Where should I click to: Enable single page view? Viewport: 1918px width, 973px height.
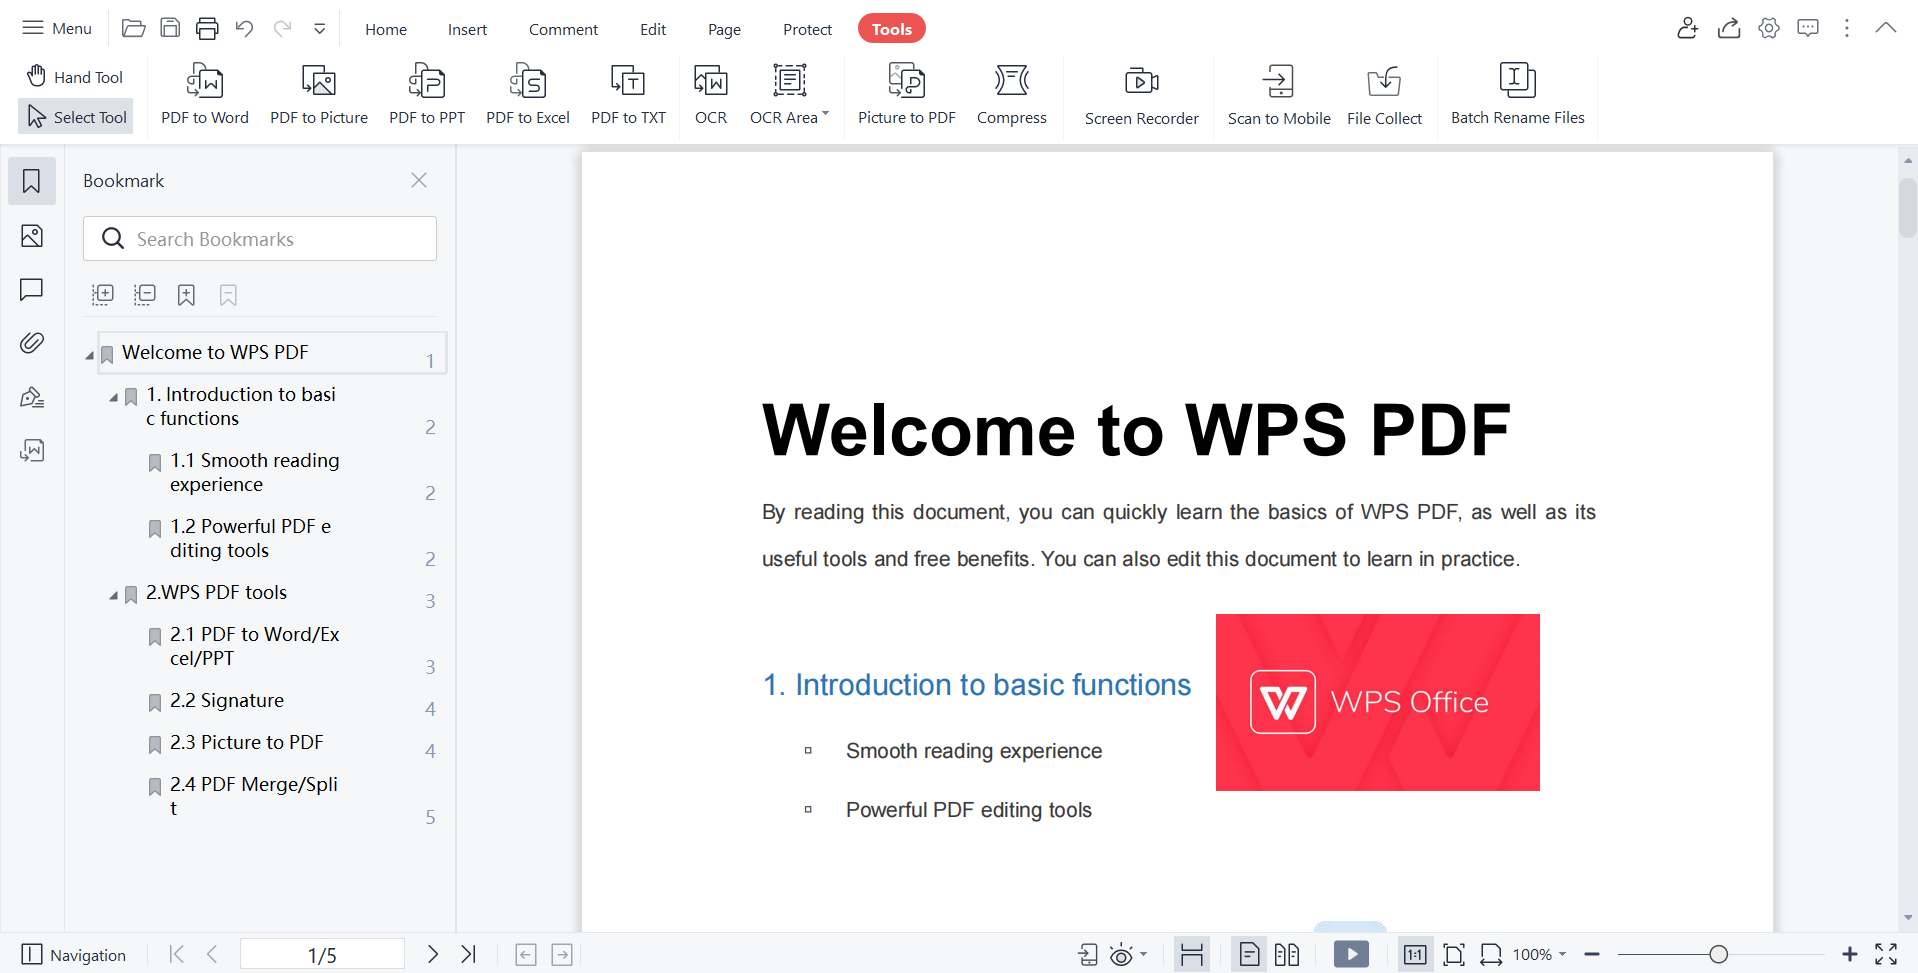tap(1249, 955)
